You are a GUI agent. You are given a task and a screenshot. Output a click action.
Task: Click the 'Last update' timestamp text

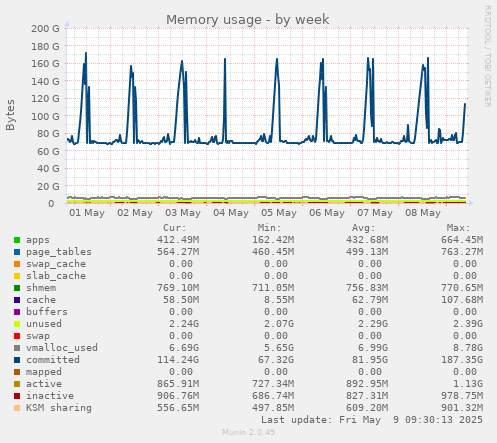click(x=372, y=420)
